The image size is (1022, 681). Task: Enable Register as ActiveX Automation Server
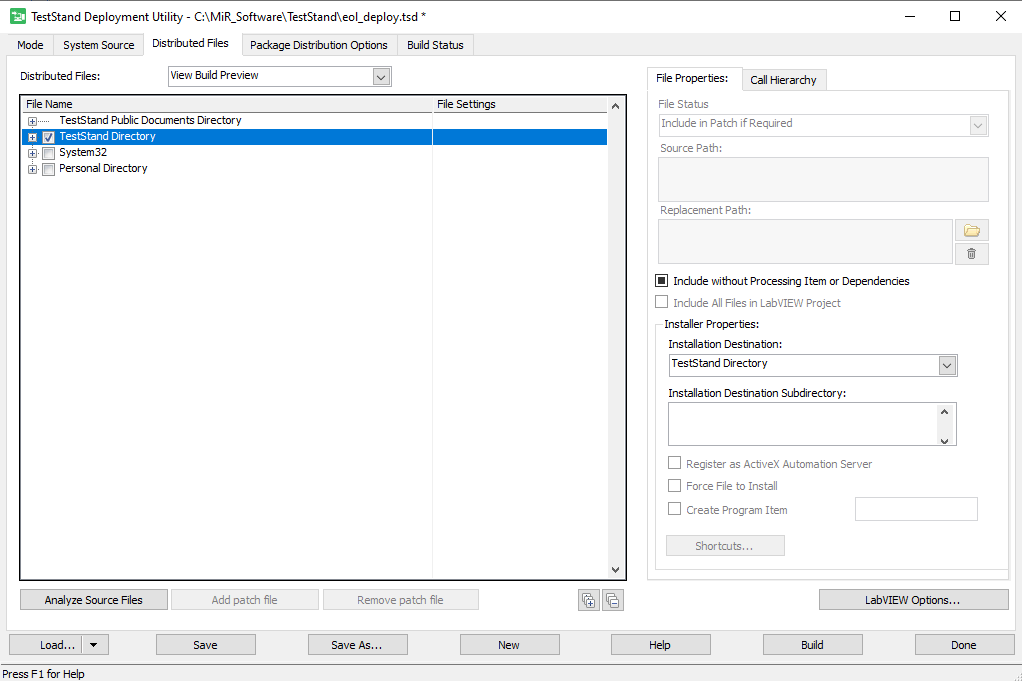coord(675,463)
